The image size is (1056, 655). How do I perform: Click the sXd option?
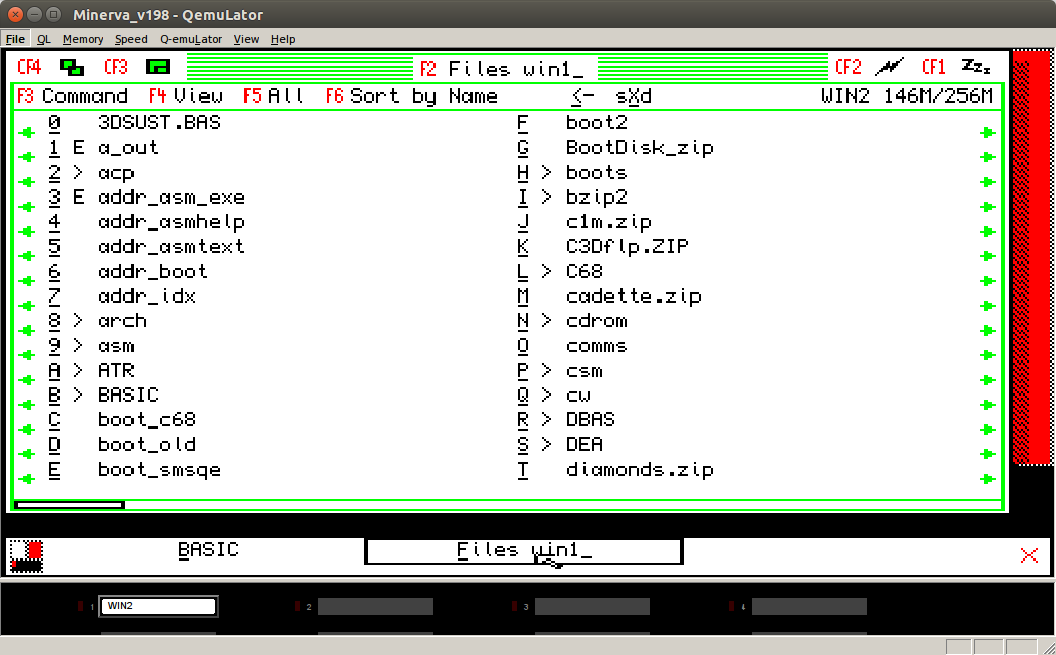pos(634,96)
